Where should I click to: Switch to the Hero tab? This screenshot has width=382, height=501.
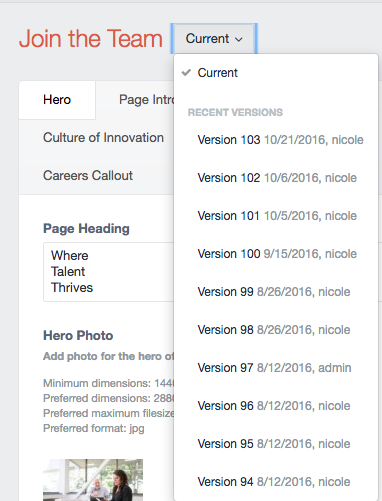(x=57, y=100)
